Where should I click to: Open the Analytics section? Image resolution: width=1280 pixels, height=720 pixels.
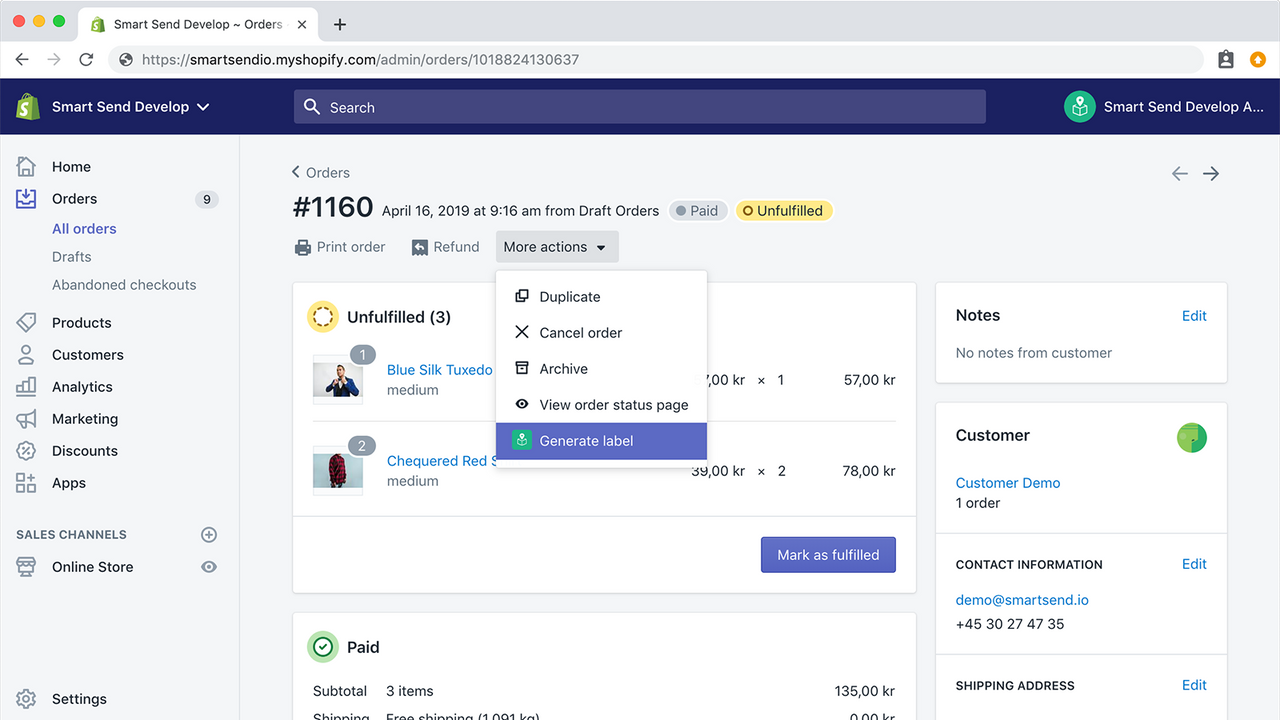81,386
